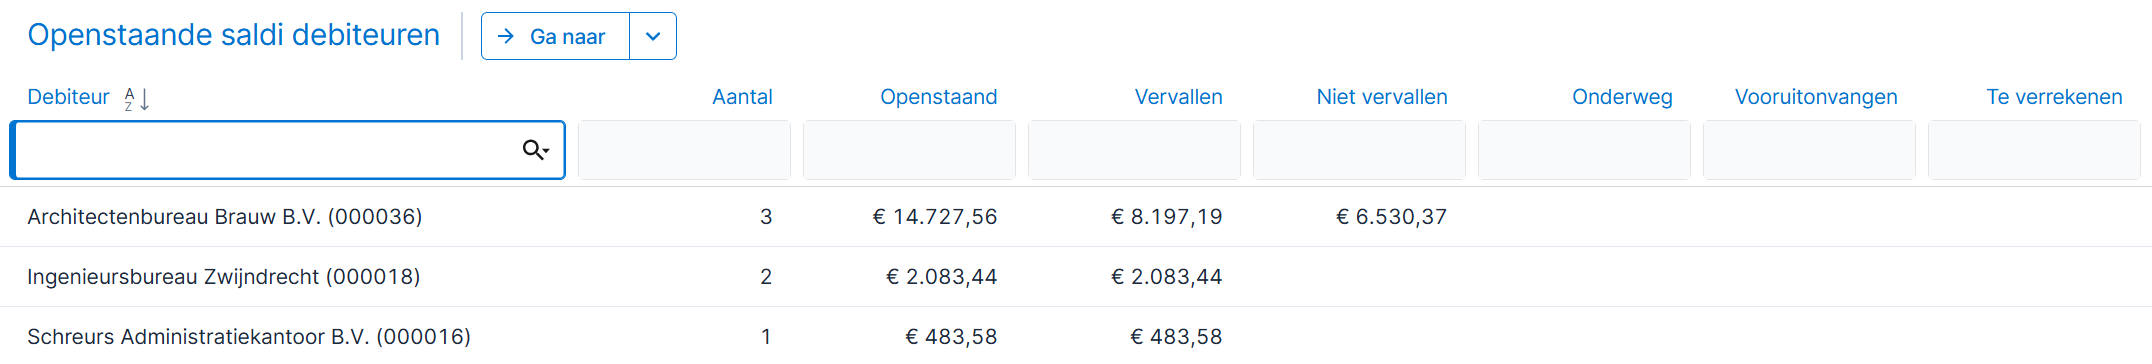Select the Ingenieursbureau Zwijndrecht row
Viewport: 2152px width, 364px height.
(x=1076, y=277)
